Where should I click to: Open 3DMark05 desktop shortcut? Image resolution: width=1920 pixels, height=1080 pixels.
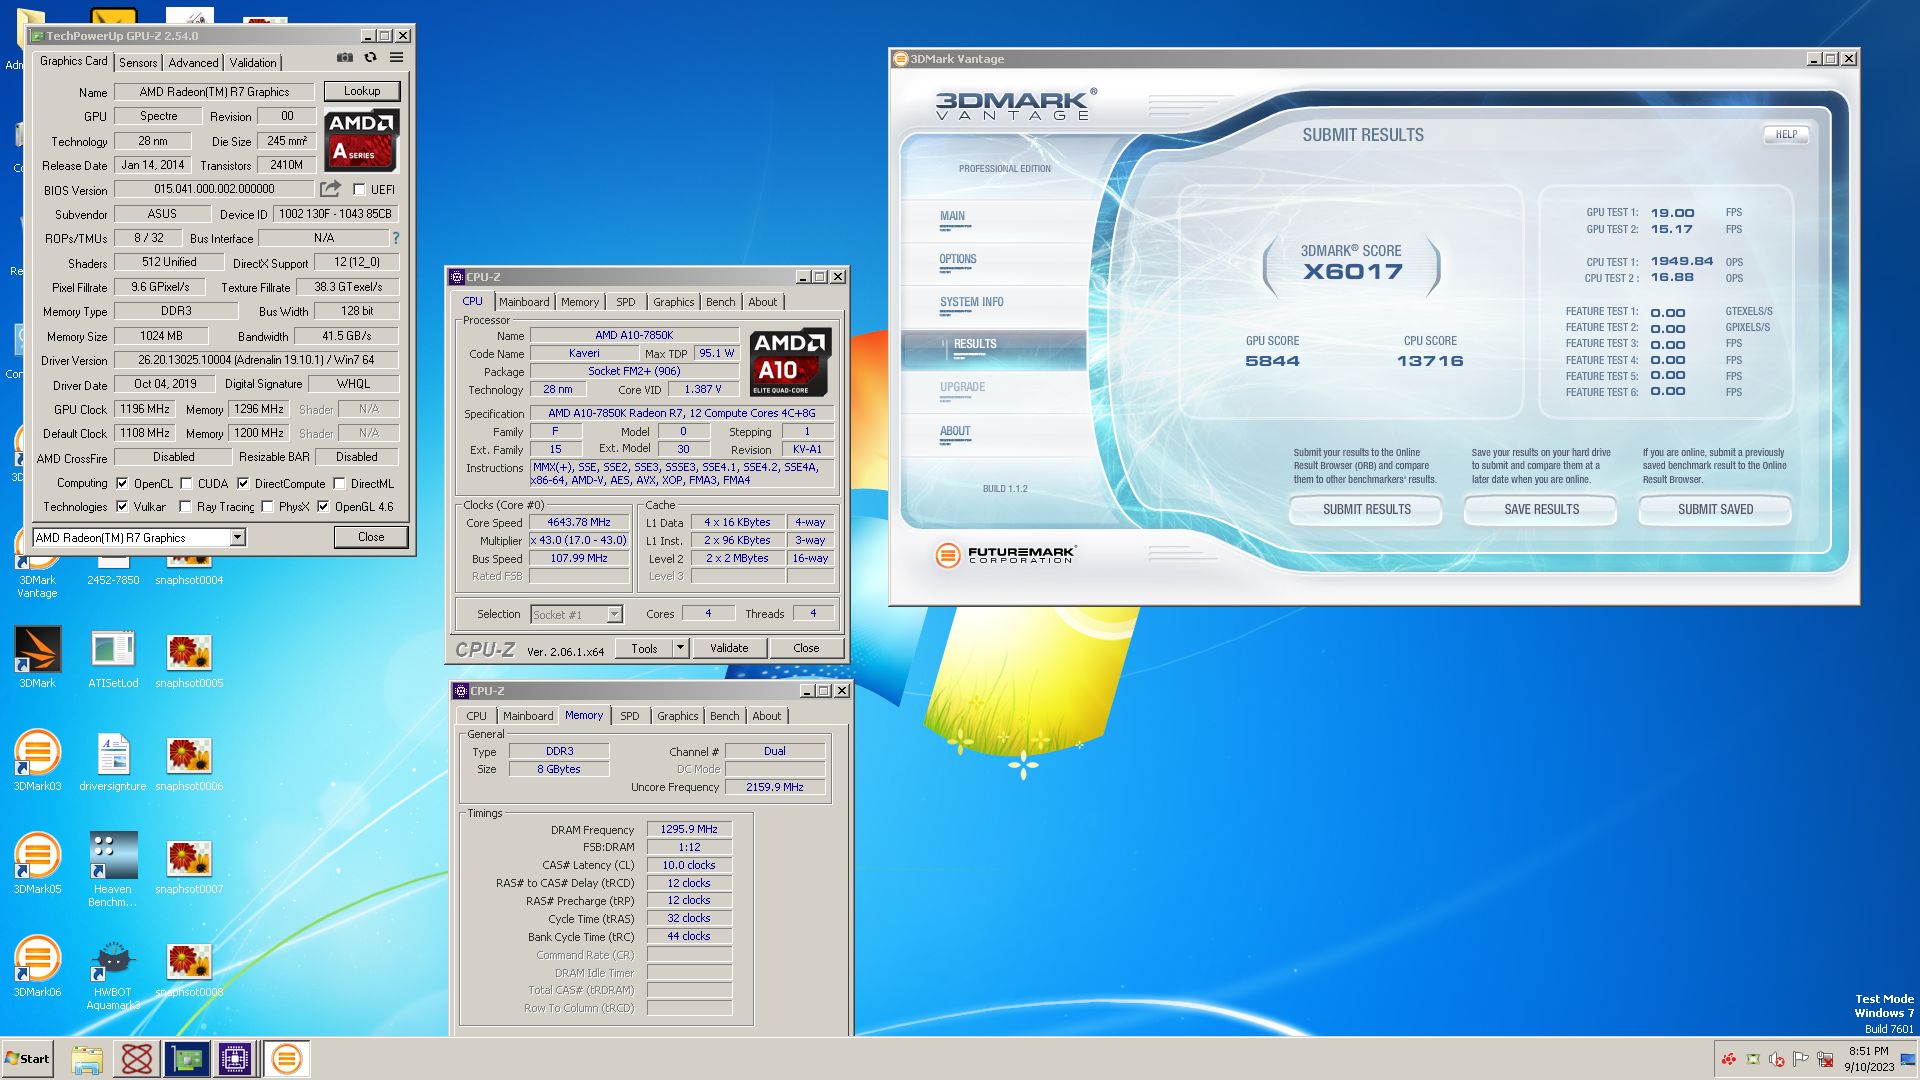(37, 864)
